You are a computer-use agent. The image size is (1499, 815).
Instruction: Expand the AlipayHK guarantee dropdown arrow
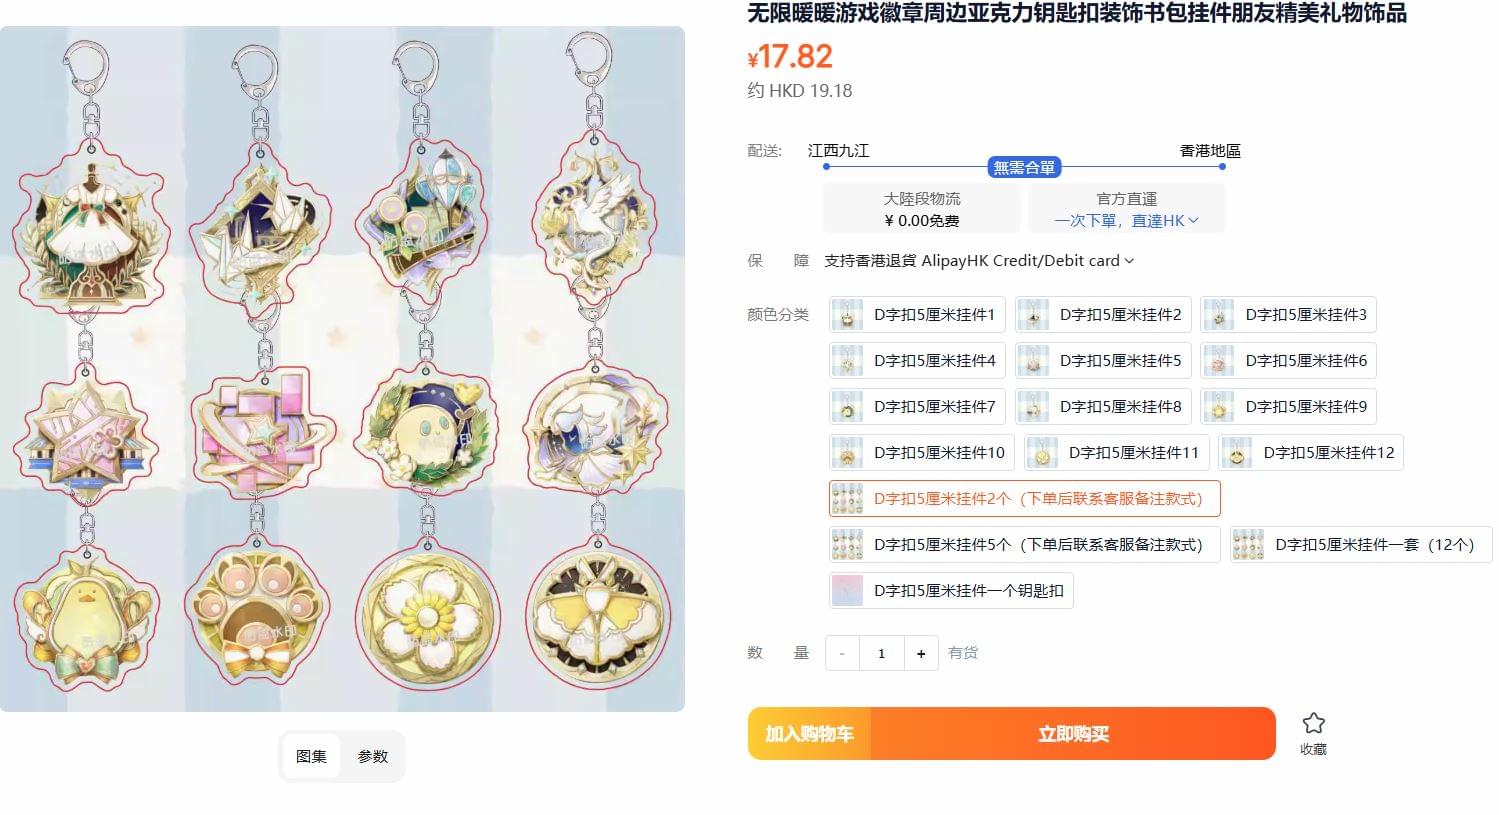click(1130, 261)
